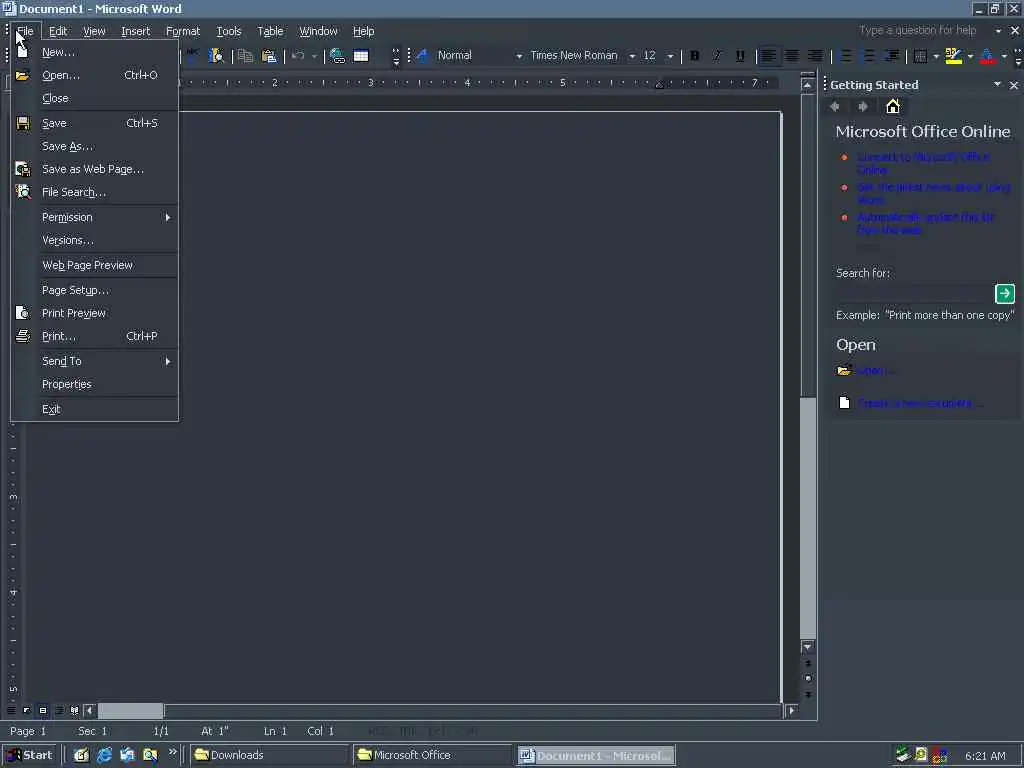Open the Format menu
Viewport: 1024px width, 768px height.
click(x=183, y=31)
